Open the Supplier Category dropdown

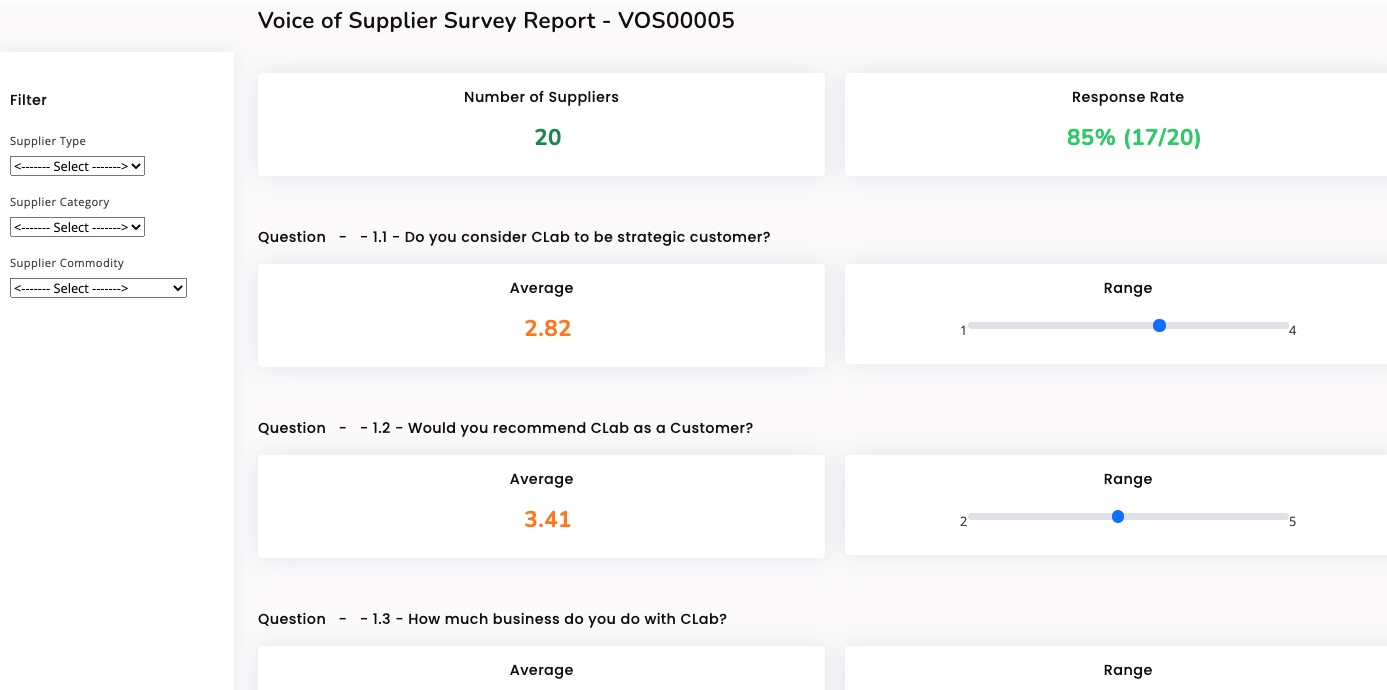[x=77, y=227]
